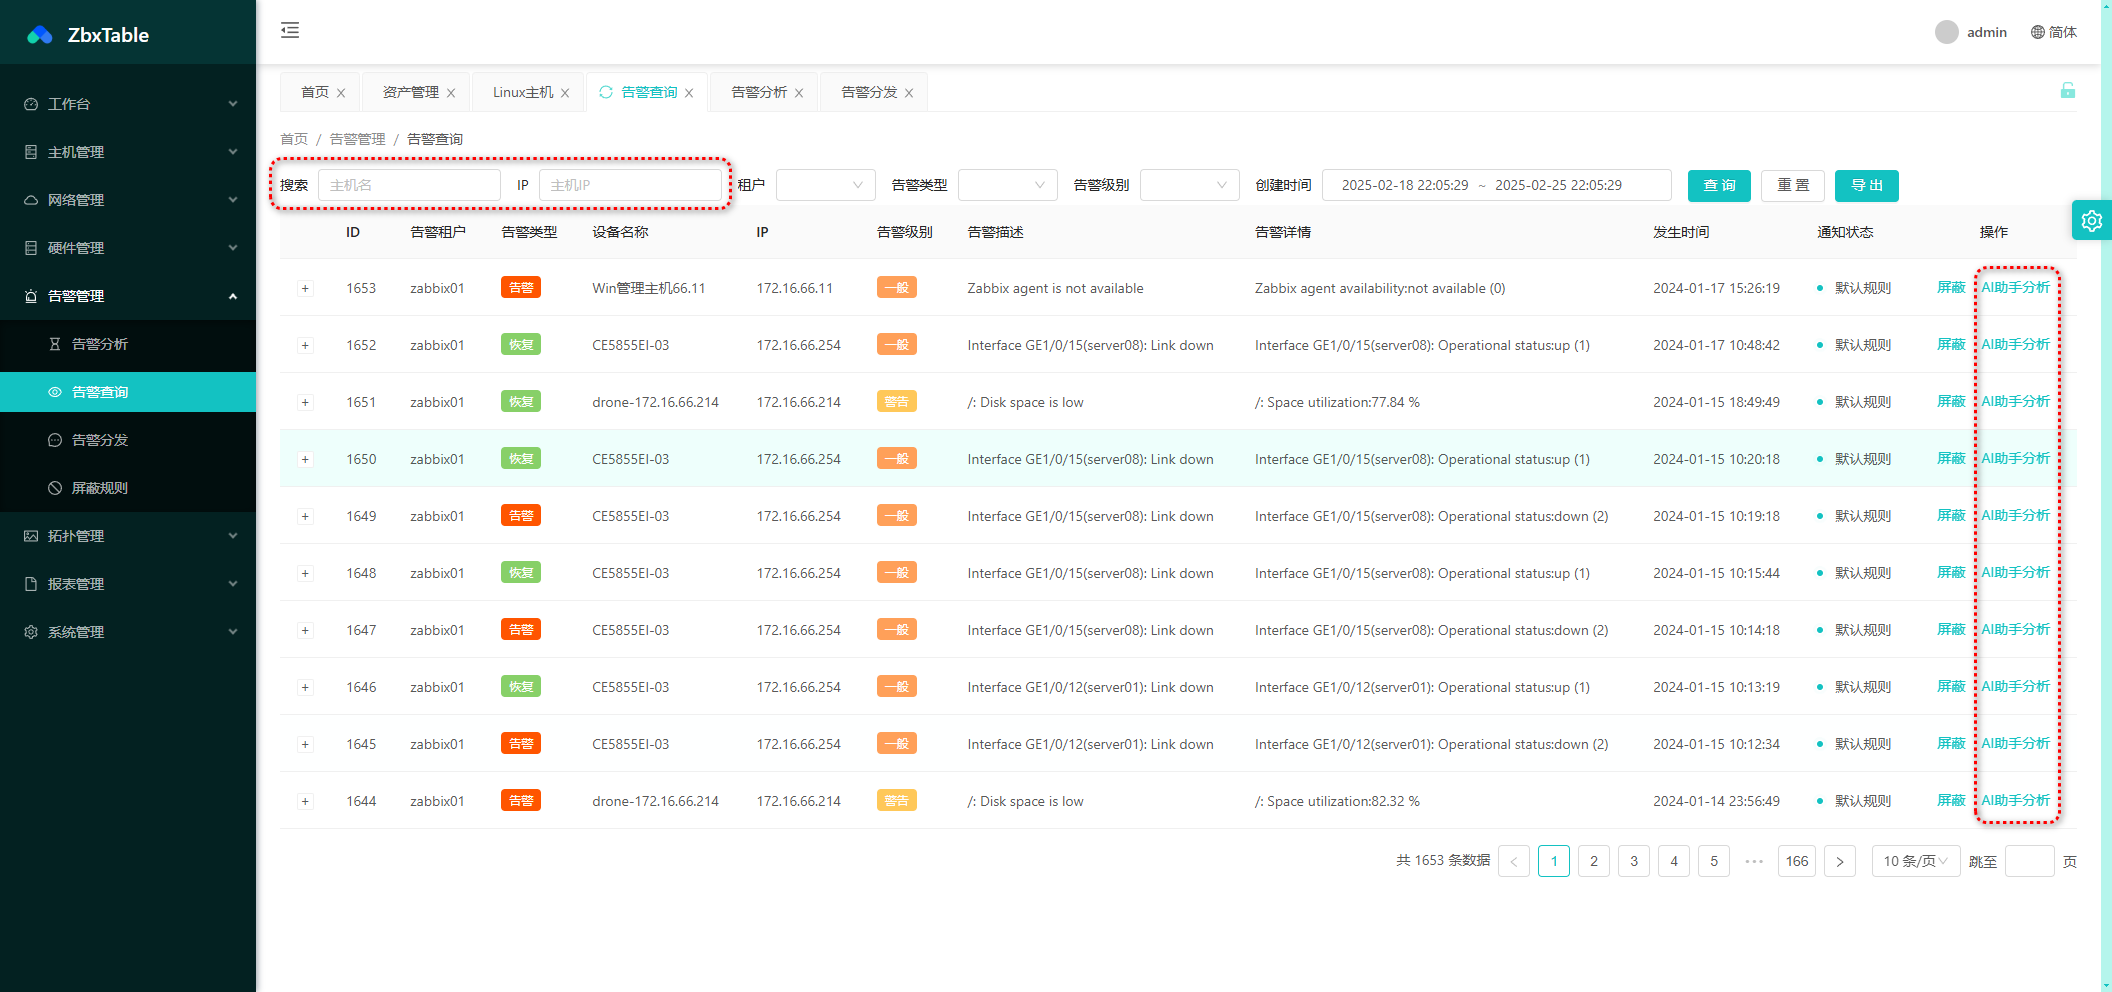Click 屏蔽 for alert 1651
Screen dimensions: 2112x992
[1951, 402]
